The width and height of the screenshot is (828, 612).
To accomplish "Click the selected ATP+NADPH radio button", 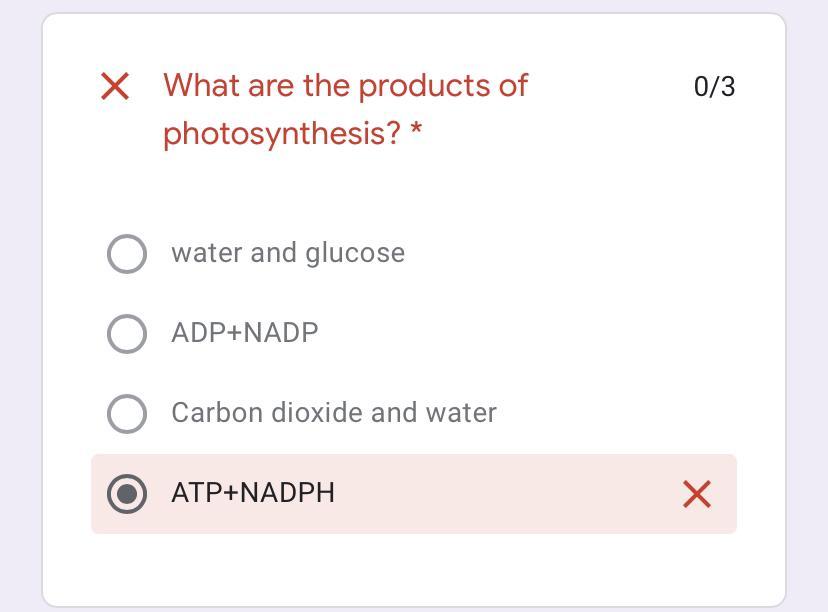I will pos(127,493).
